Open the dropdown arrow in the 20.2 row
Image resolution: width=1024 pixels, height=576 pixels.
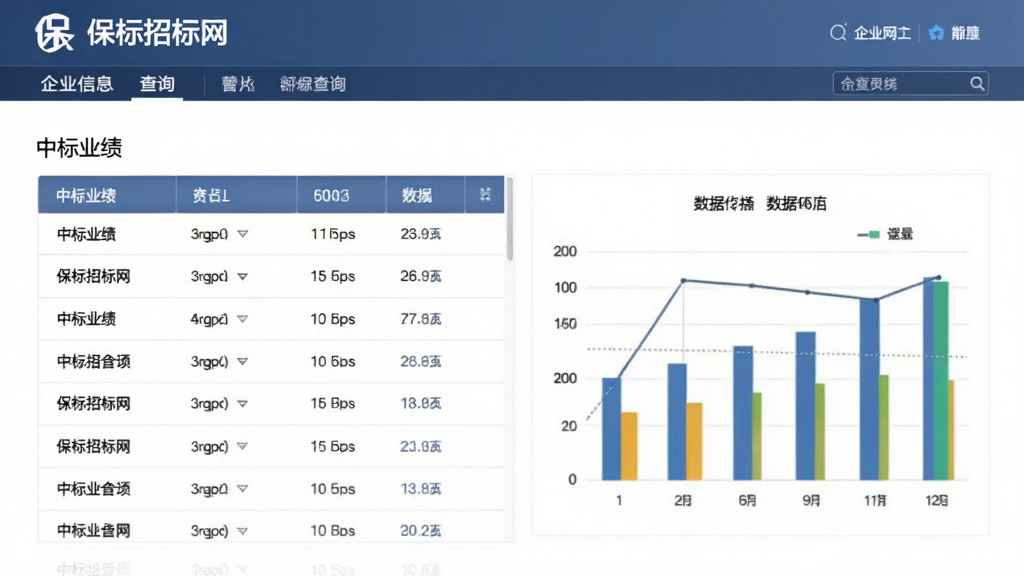click(242, 531)
